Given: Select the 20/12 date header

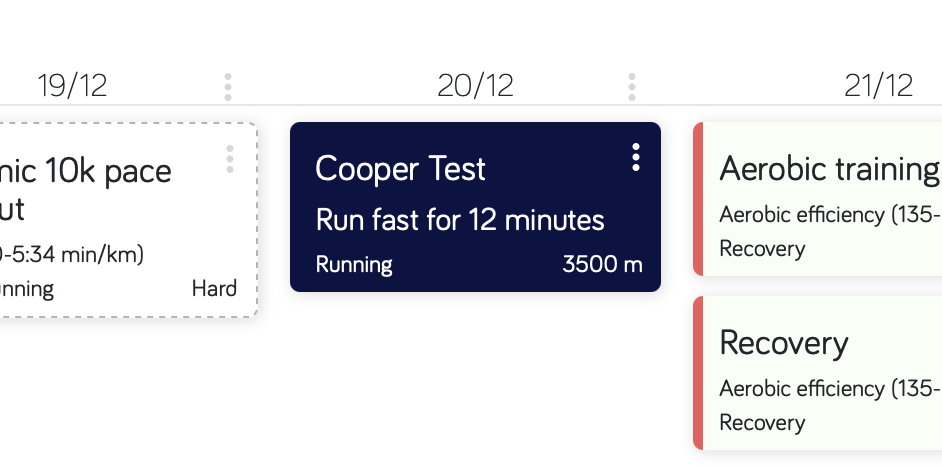Looking at the screenshot, I should (475, 86).
